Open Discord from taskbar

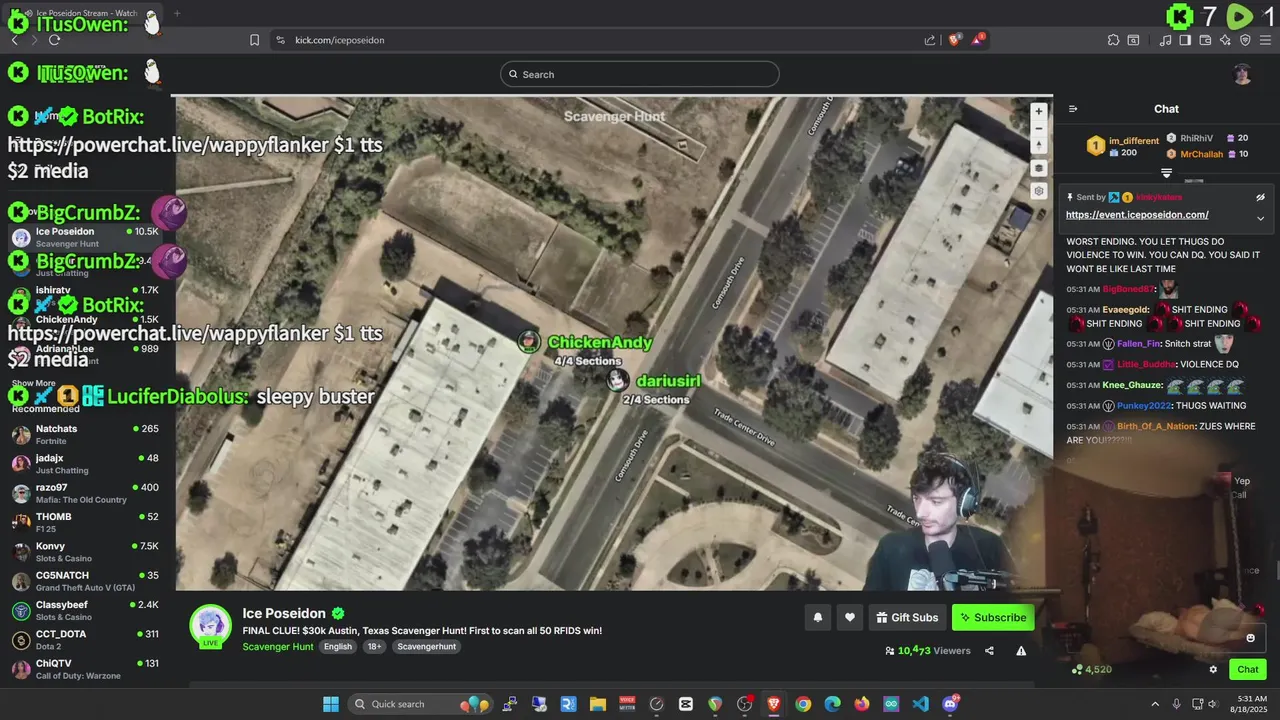(950, 704)
